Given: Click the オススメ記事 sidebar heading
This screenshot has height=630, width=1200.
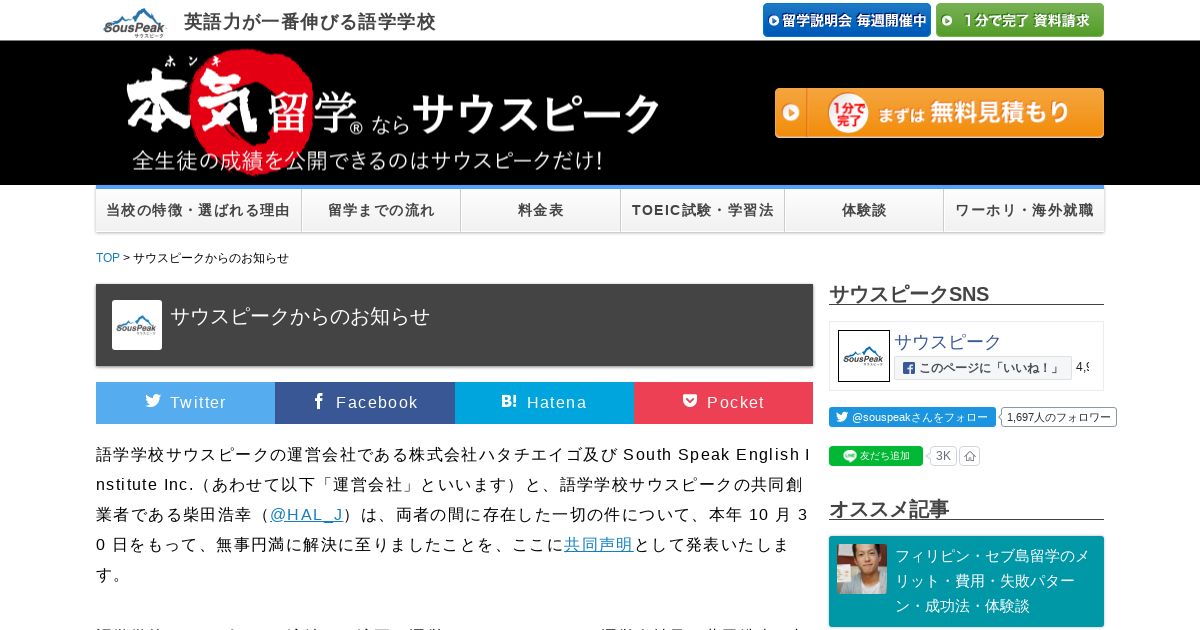Looking at the screenshot, I should [x=889, y=509].
